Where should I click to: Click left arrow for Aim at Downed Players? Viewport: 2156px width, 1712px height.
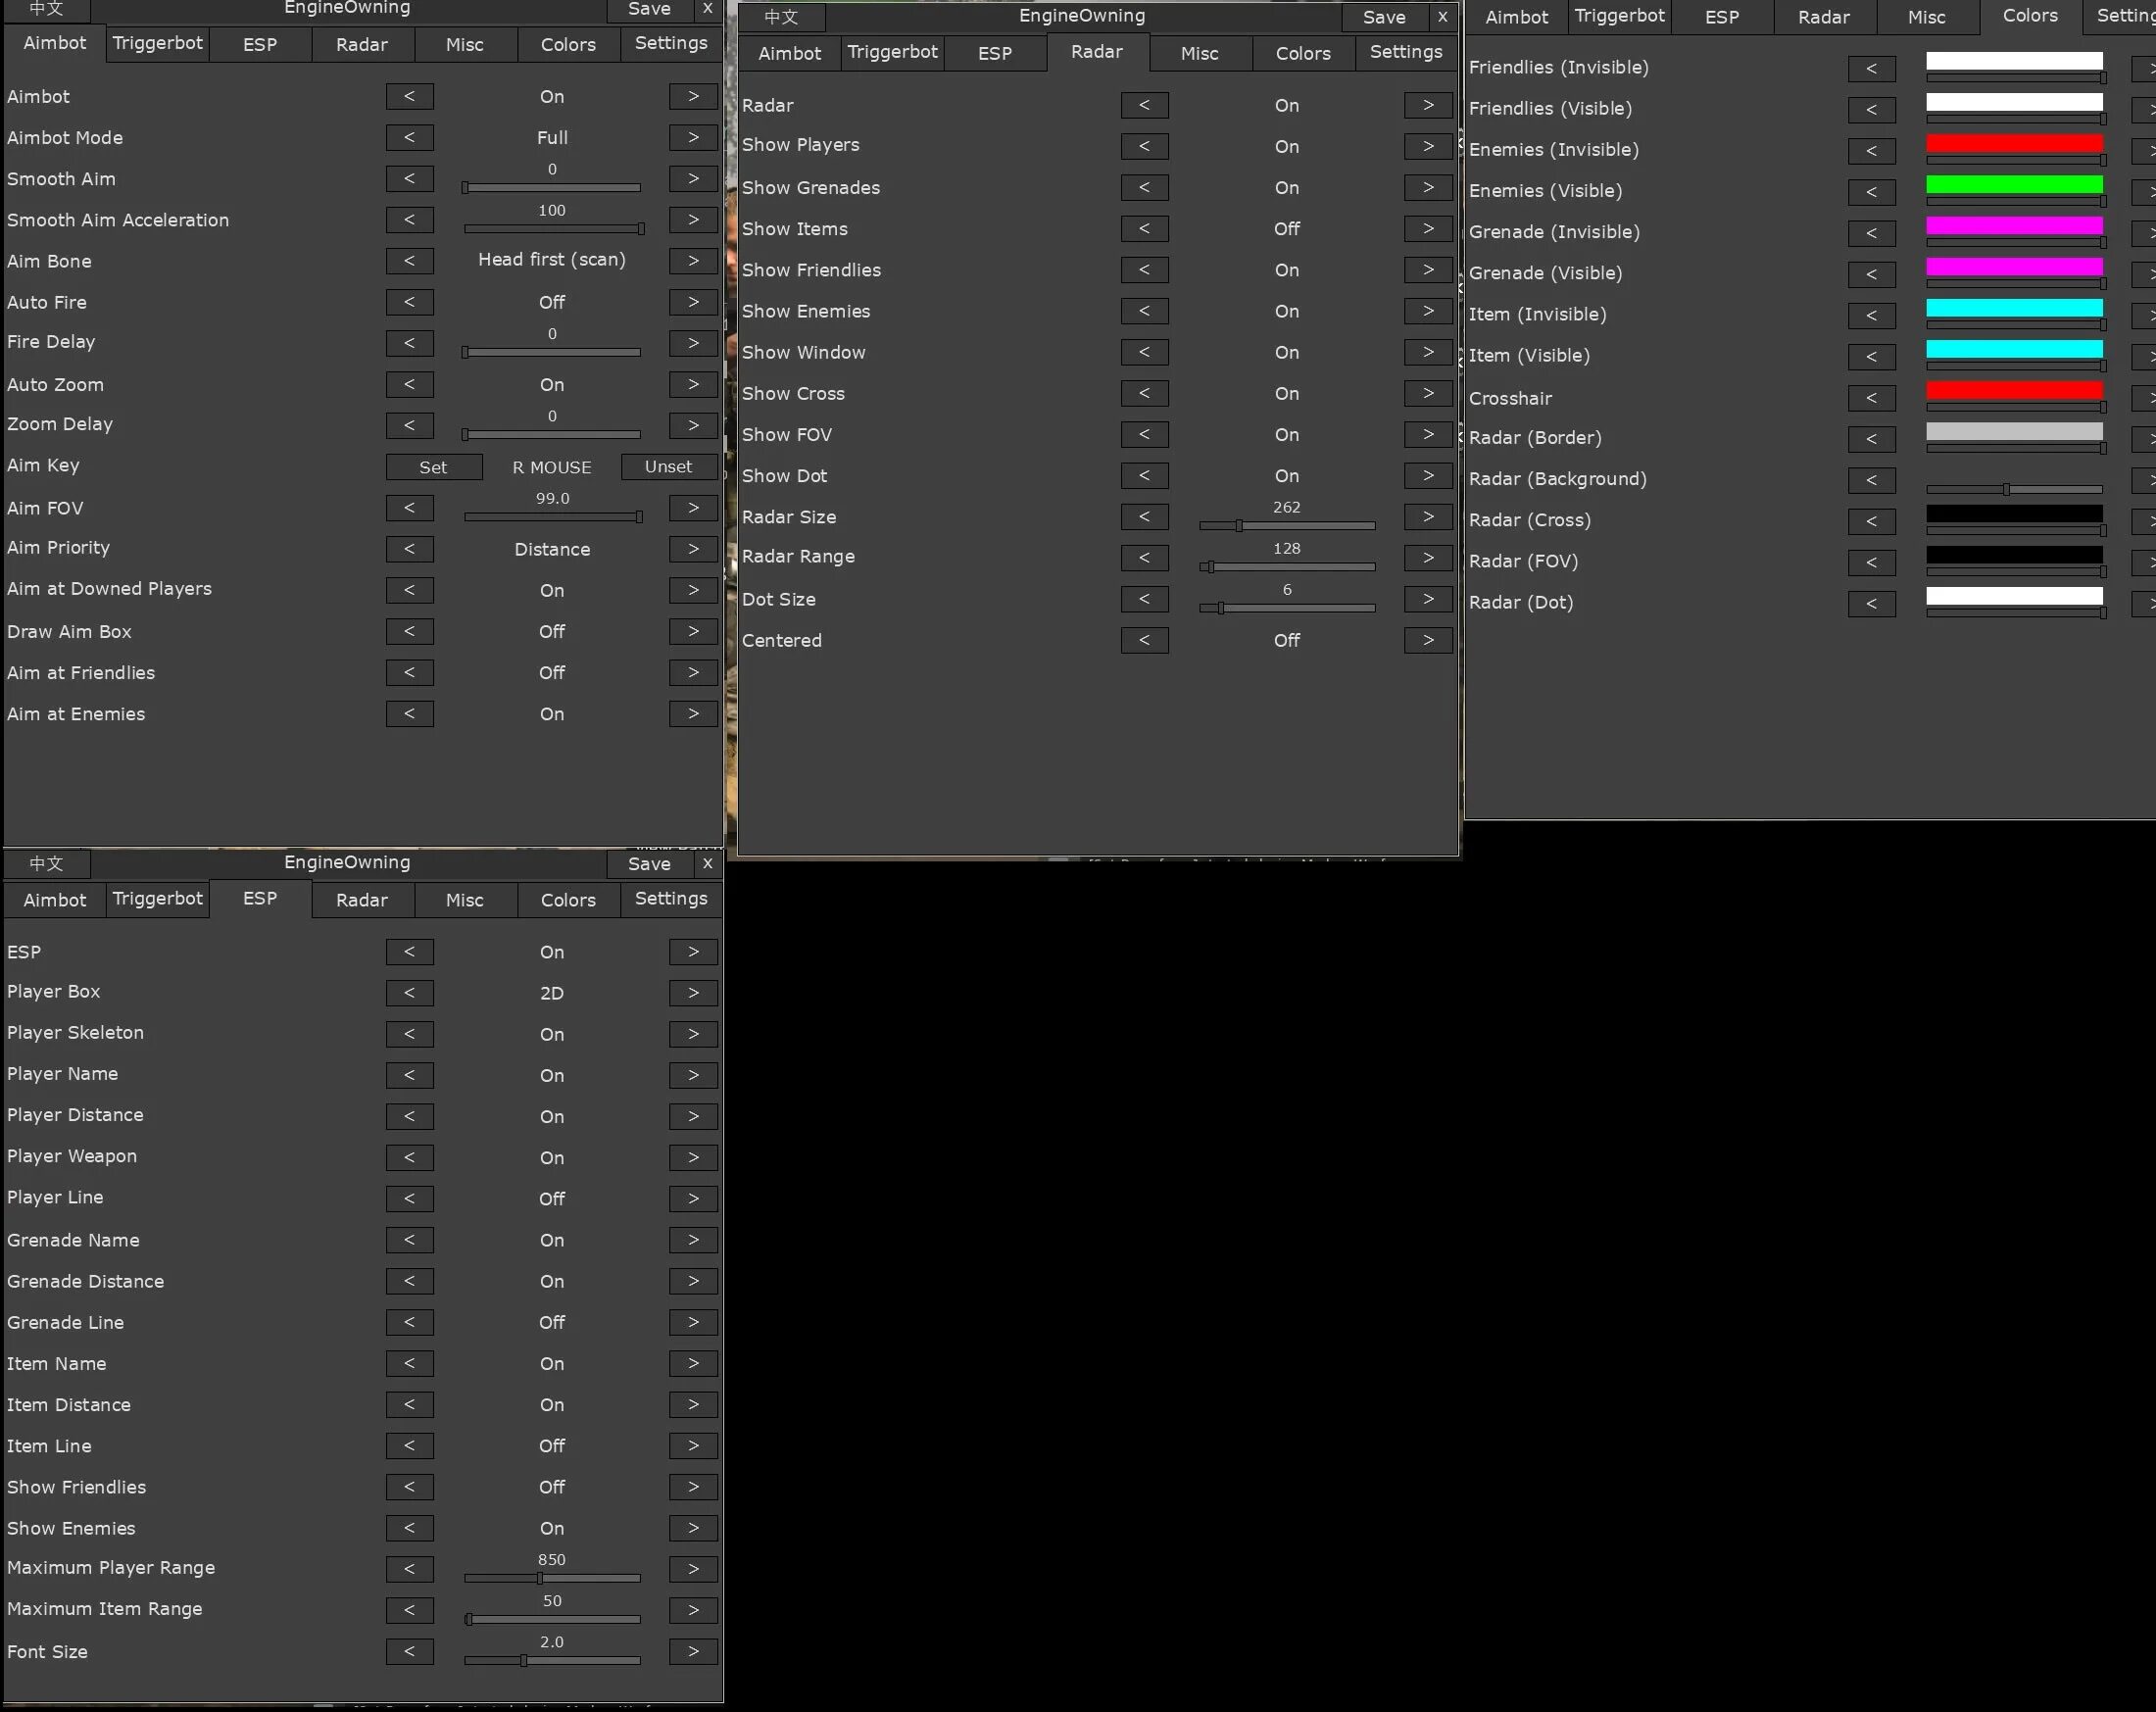click(x=410, y=590)
